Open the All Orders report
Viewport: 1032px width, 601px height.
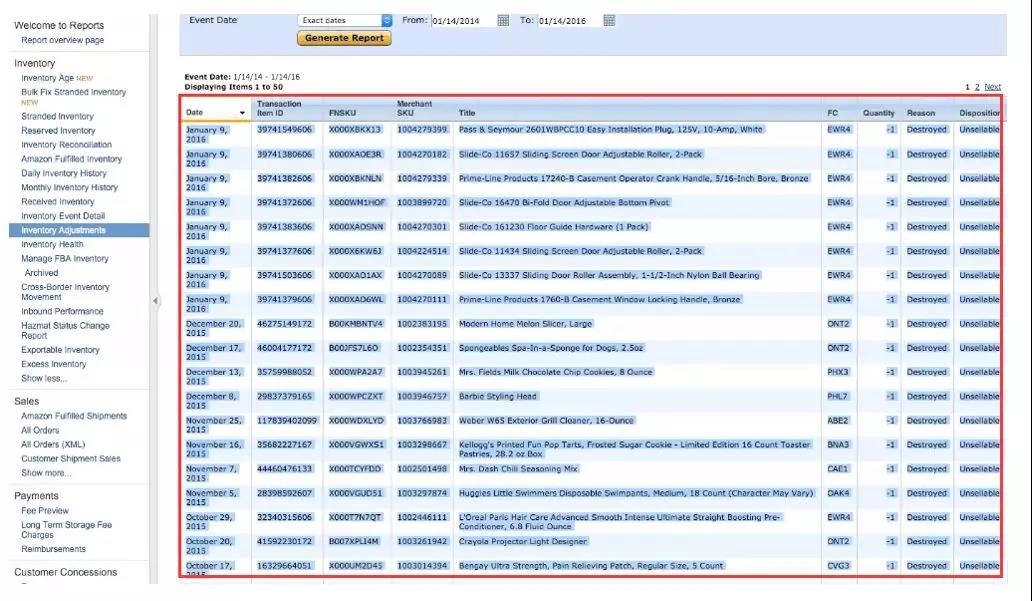pyautogui.click(x=40, y=431)
